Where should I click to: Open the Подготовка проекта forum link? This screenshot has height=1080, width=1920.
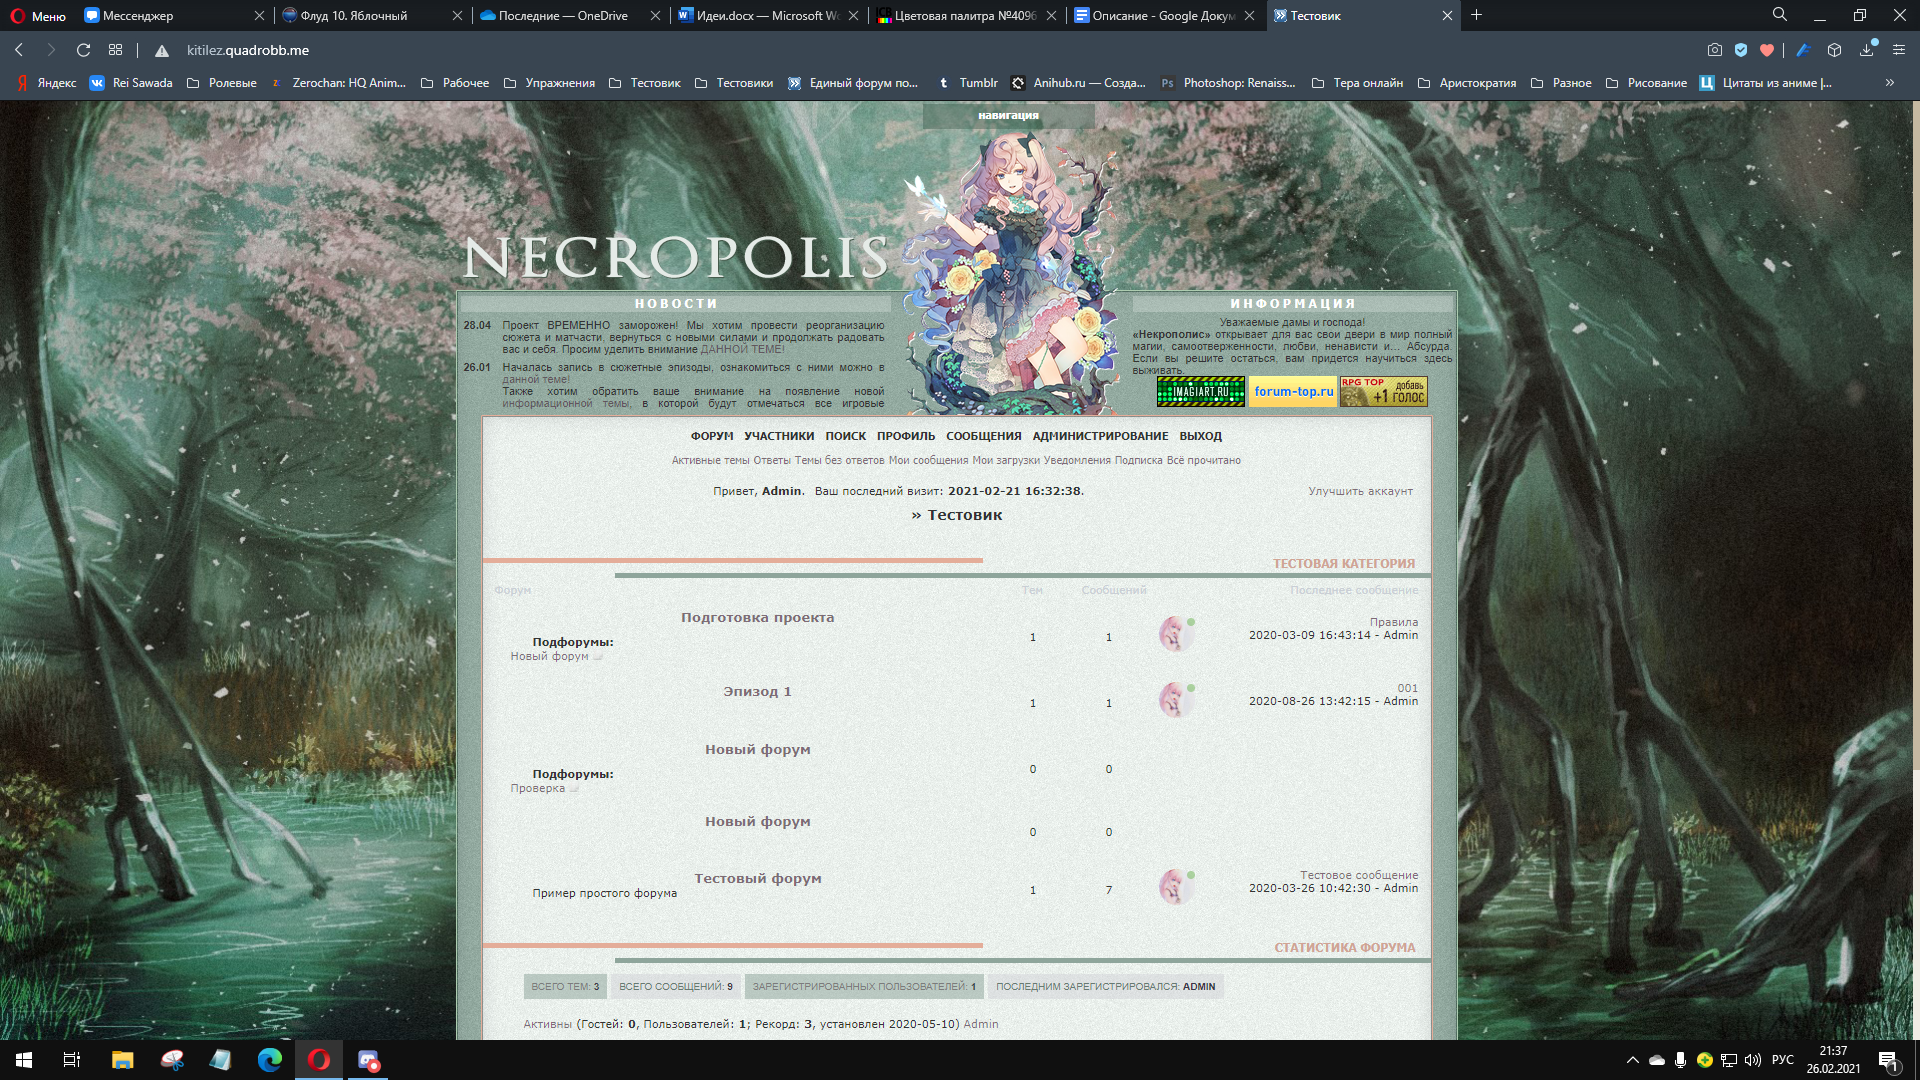(x=757, y=618)
